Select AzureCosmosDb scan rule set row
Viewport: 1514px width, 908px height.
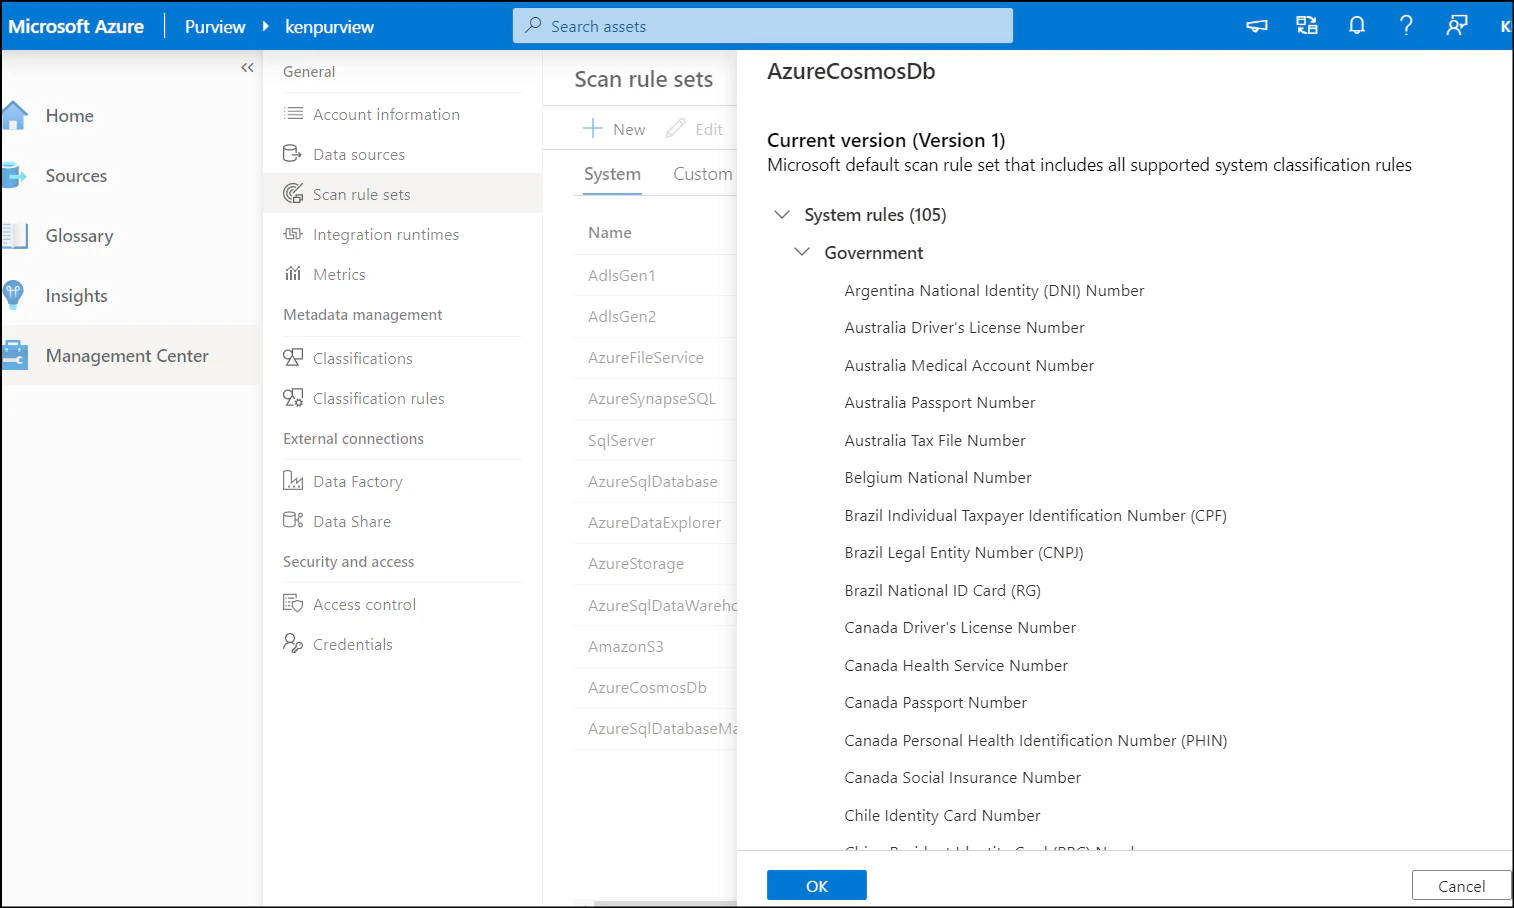coord(655,687)
